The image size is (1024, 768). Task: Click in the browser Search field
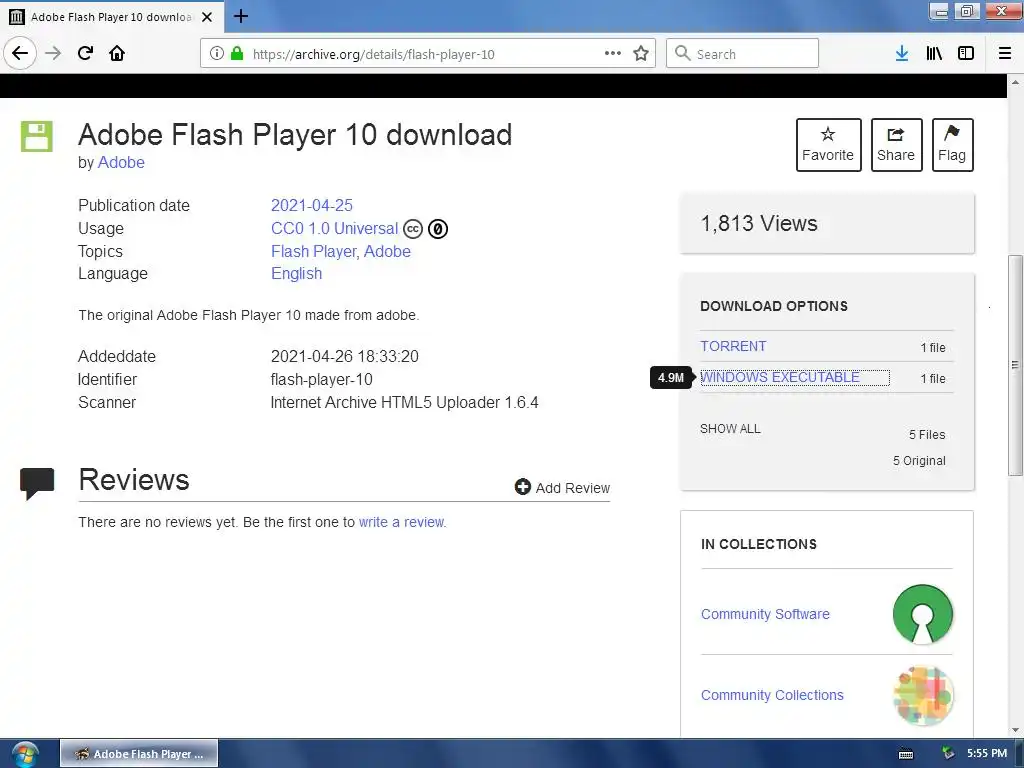click(x=742, y=54)
